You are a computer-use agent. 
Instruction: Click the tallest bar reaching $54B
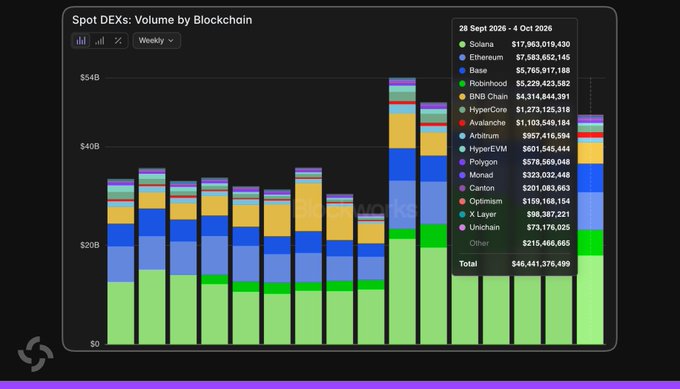[x=402, y=211]
